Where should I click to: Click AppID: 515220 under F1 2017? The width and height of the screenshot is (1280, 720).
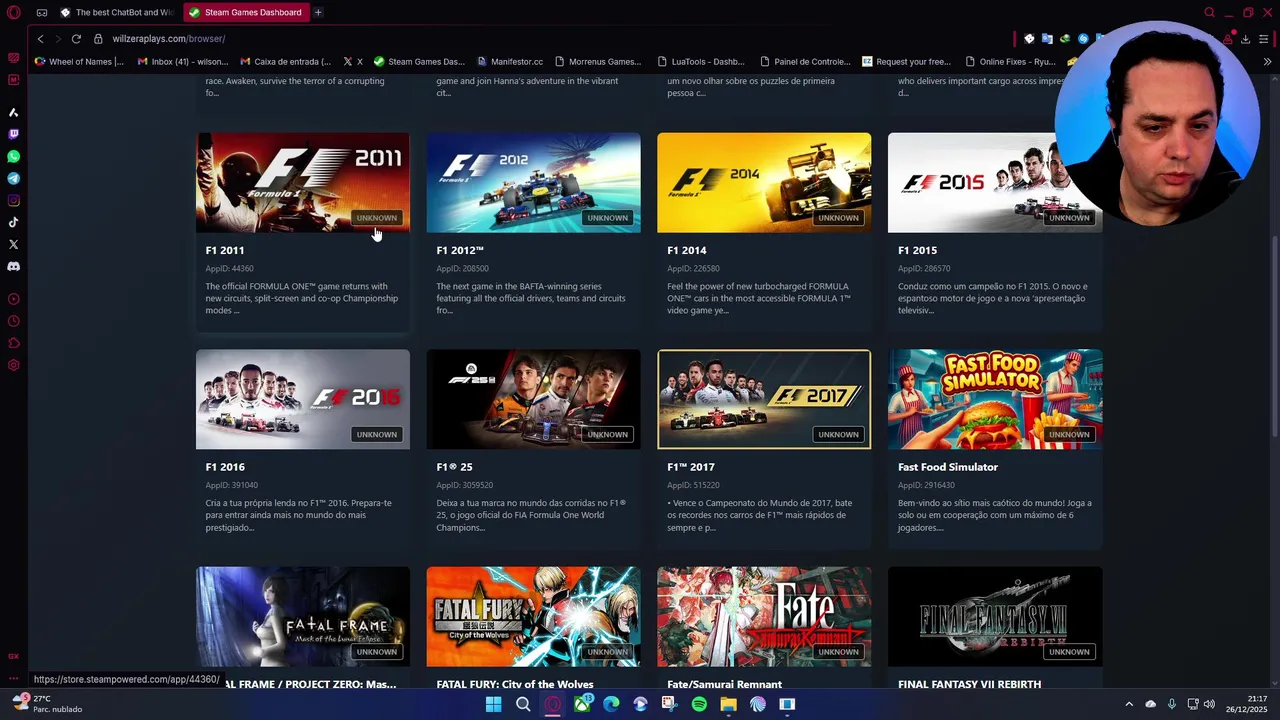(x=693, y=485)
